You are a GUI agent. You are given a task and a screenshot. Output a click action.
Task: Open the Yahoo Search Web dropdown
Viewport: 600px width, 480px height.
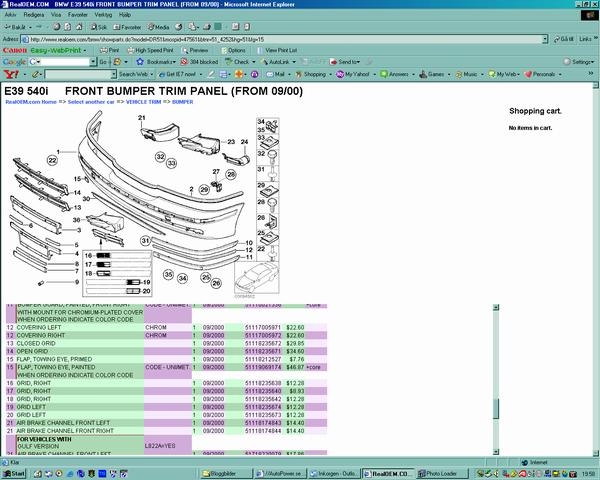coord(135,74)
